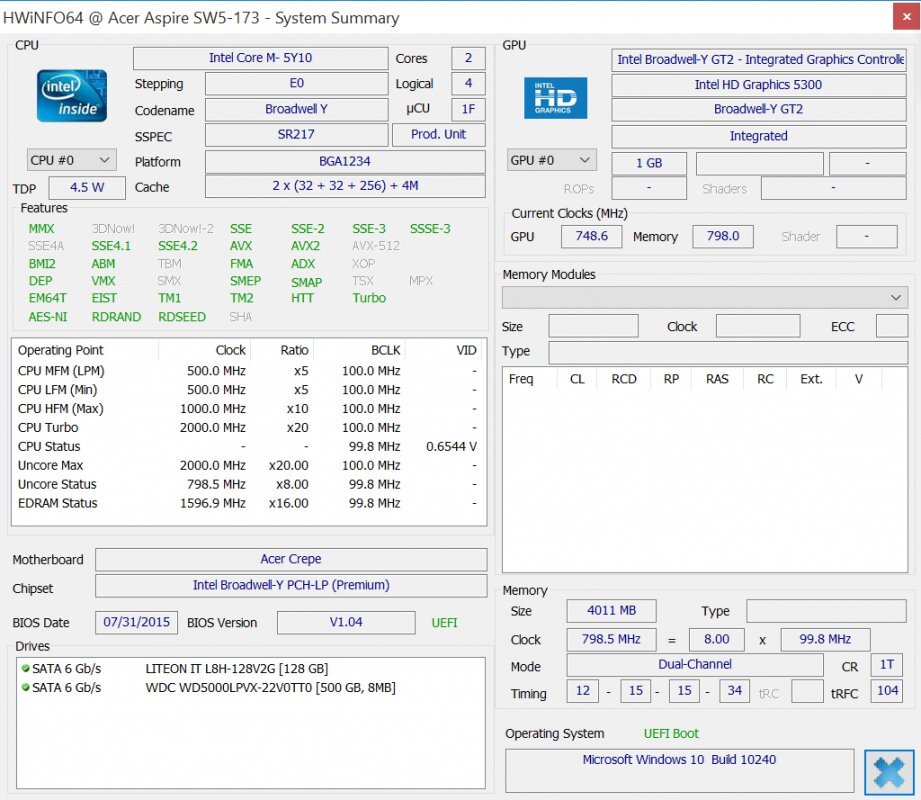Screen dimensions: 921x800
Task: Click the blue X exit icon at bottom right
Action: (x=888, y=771)
